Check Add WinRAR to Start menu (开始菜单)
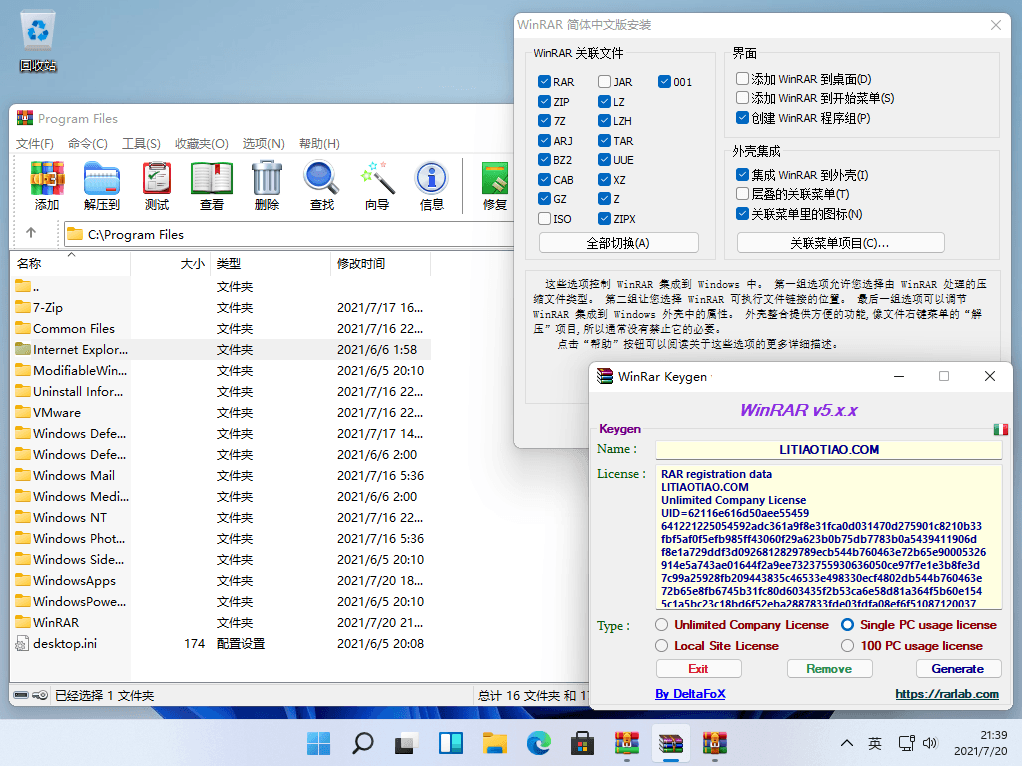 [742, 98]
